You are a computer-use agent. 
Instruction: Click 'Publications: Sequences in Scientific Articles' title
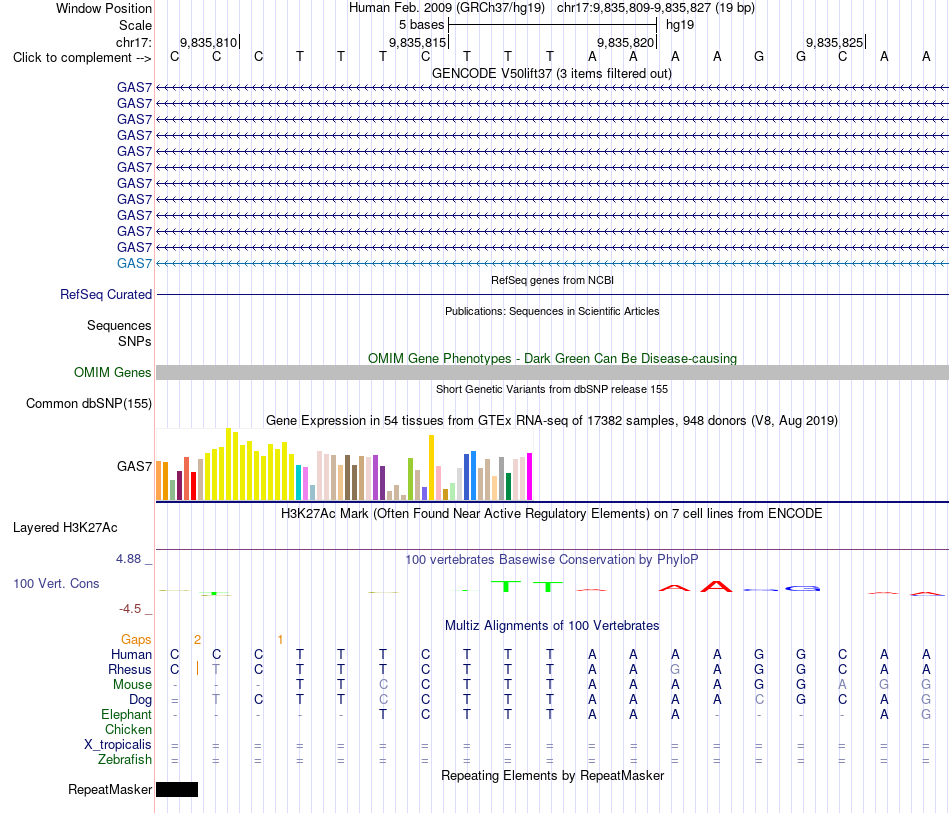click(x=552, y=311)
